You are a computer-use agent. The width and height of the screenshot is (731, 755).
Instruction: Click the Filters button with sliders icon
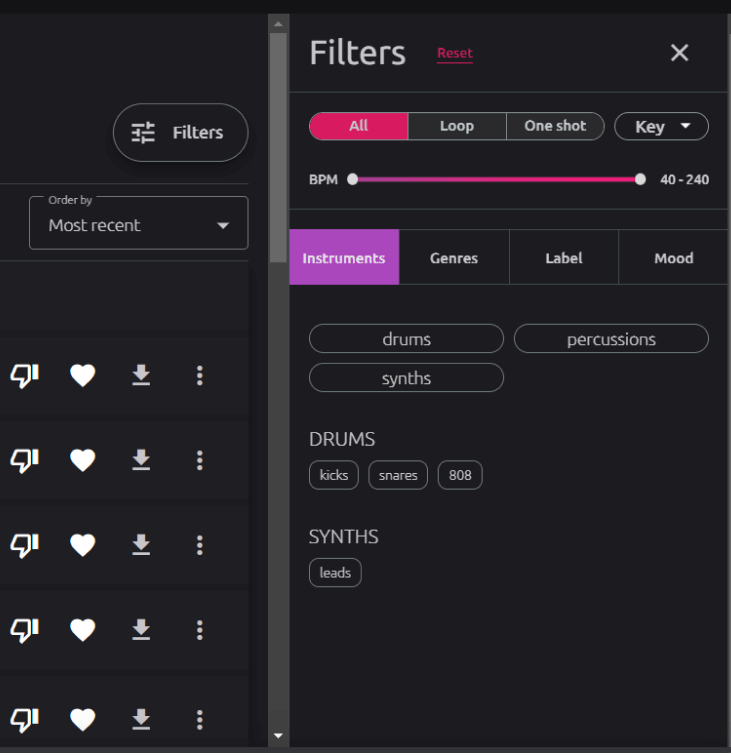(181, 132)
